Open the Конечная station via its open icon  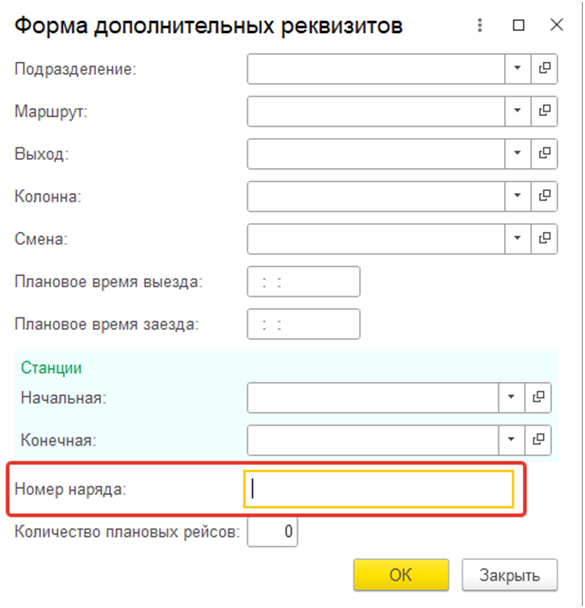pyautogui.click(x=538, y=440)
